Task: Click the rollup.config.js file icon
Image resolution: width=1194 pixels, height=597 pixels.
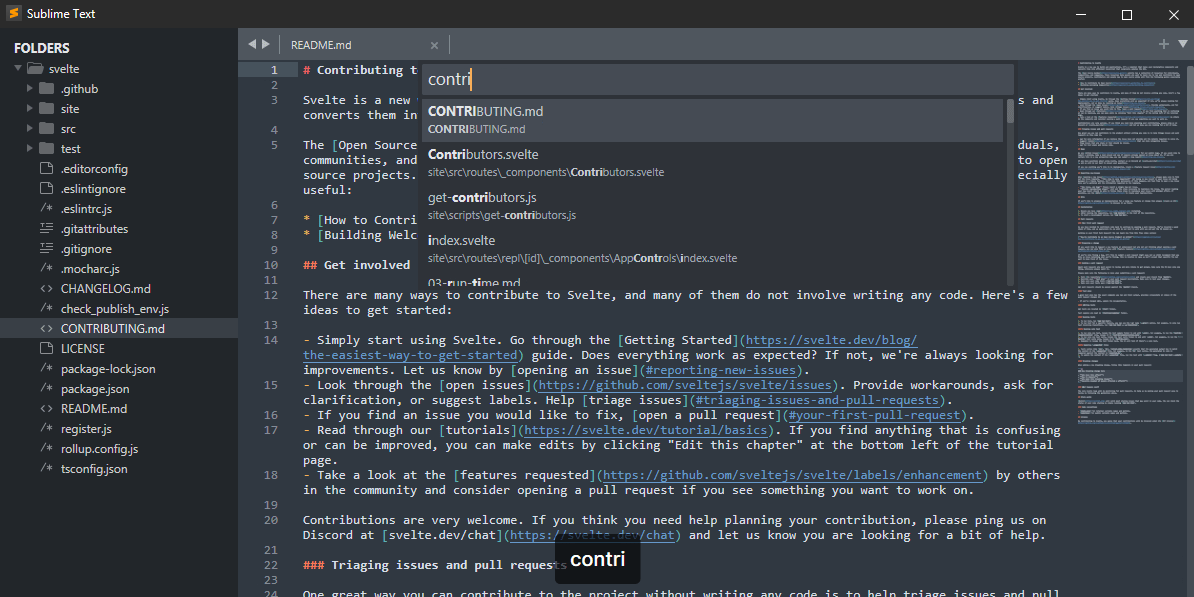Action: (46, 449)
